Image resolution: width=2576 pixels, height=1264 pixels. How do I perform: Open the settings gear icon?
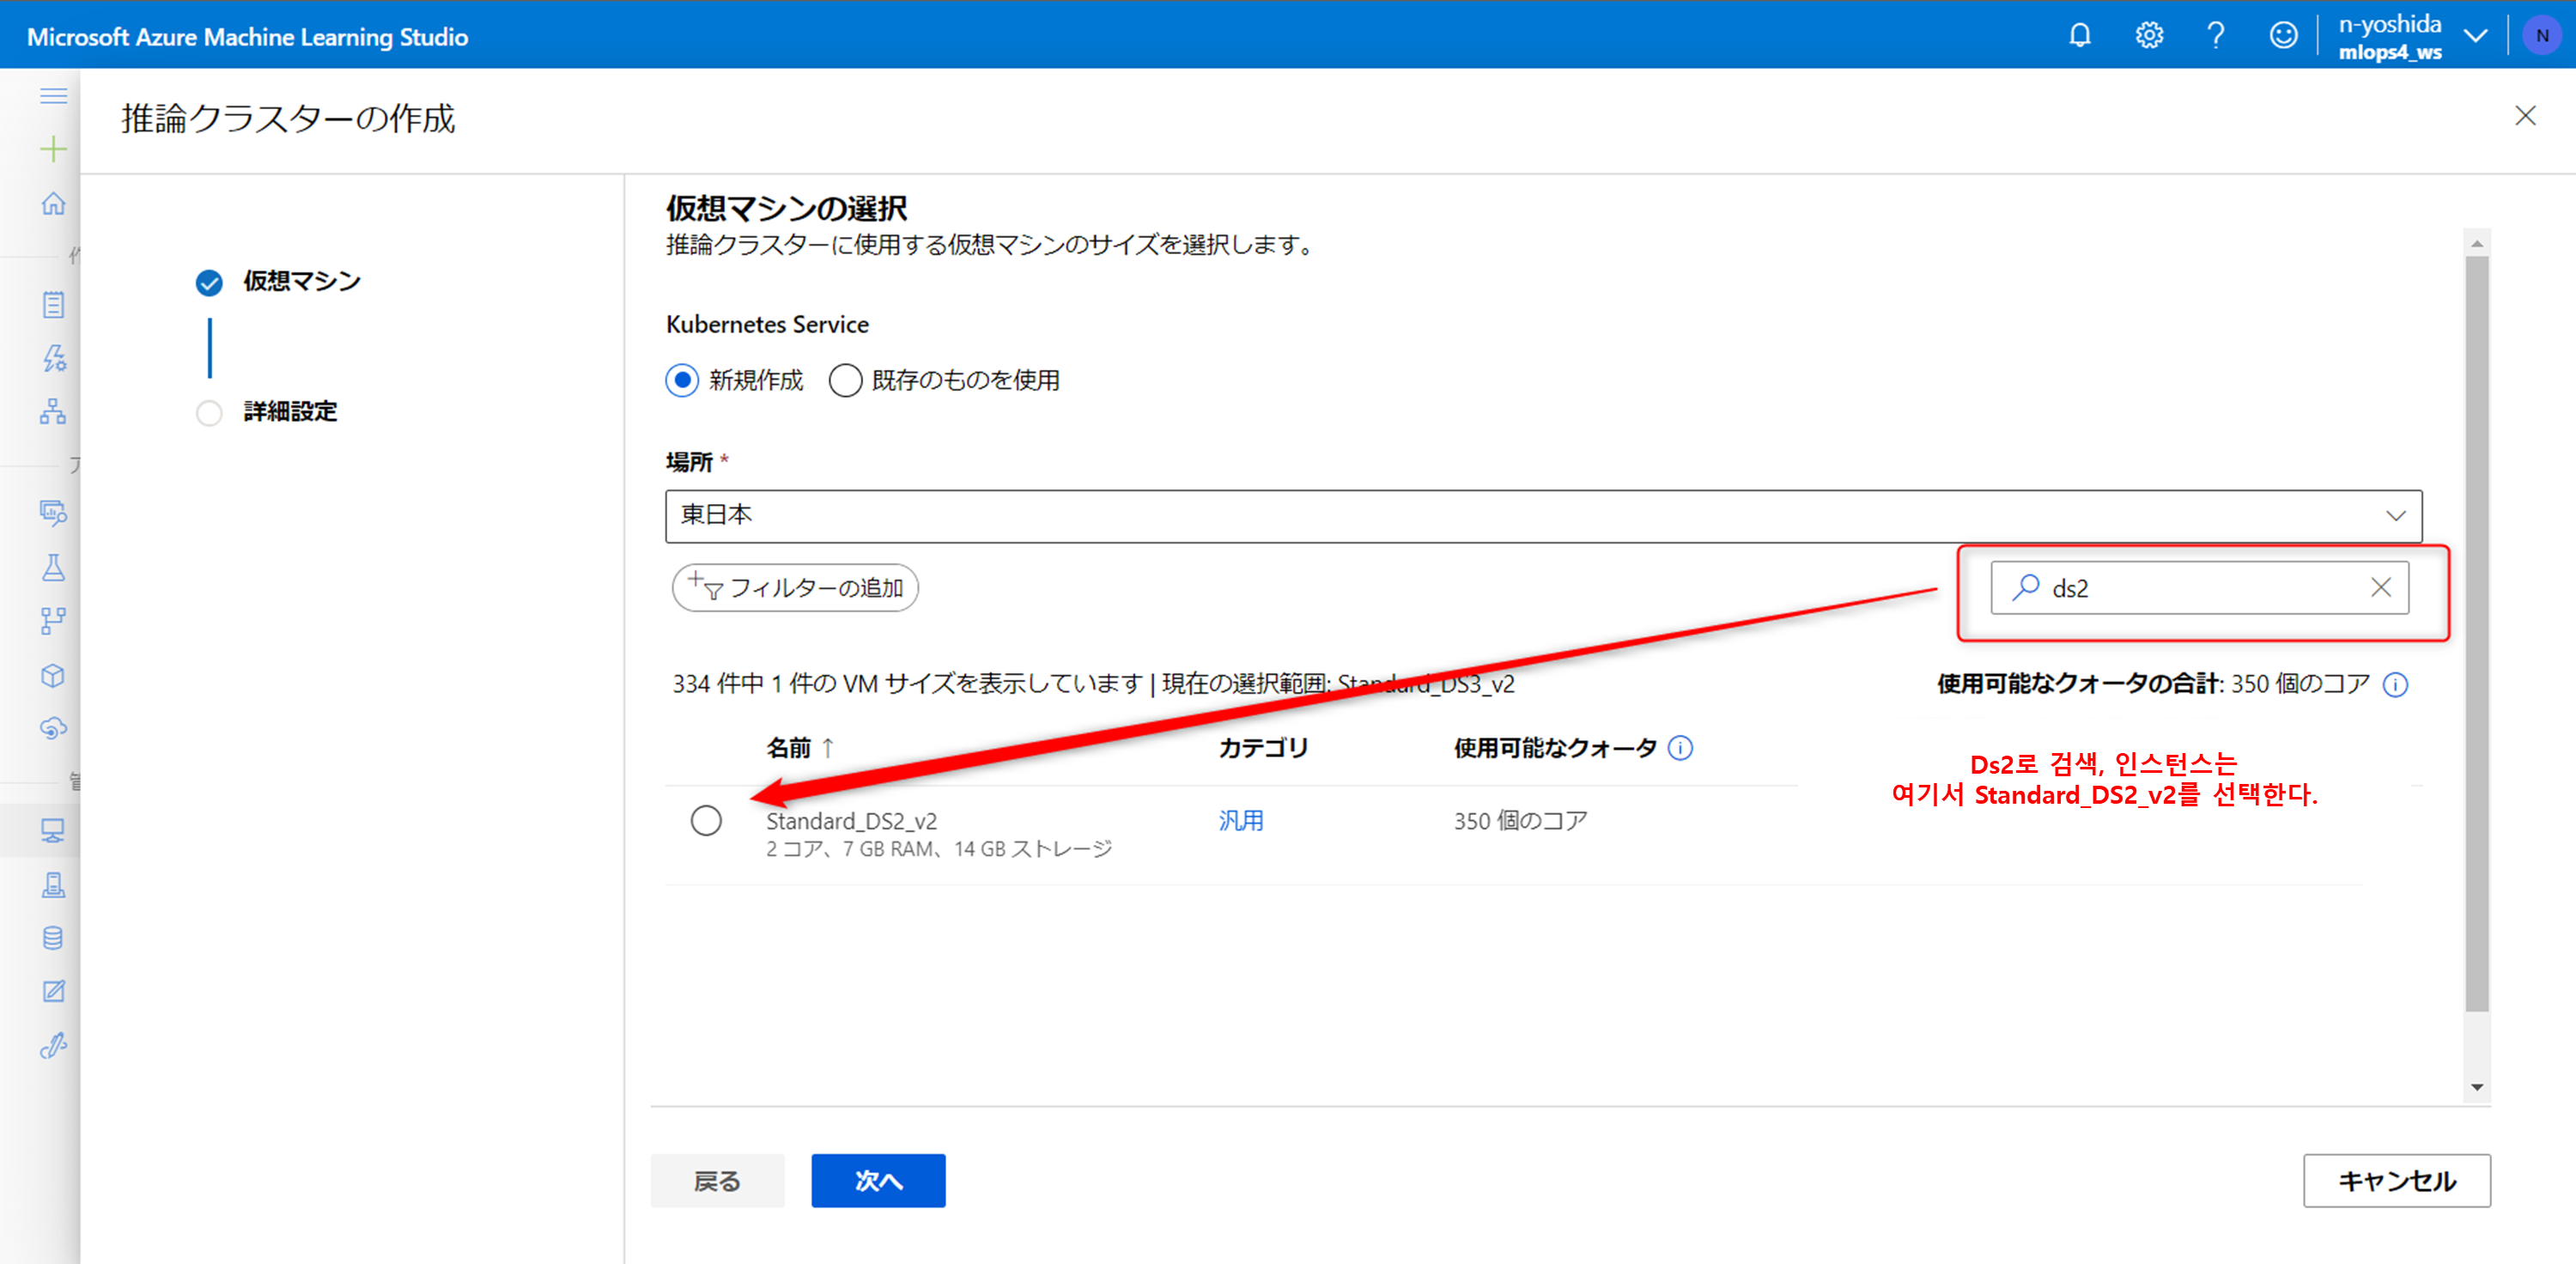click(2148, 36)
